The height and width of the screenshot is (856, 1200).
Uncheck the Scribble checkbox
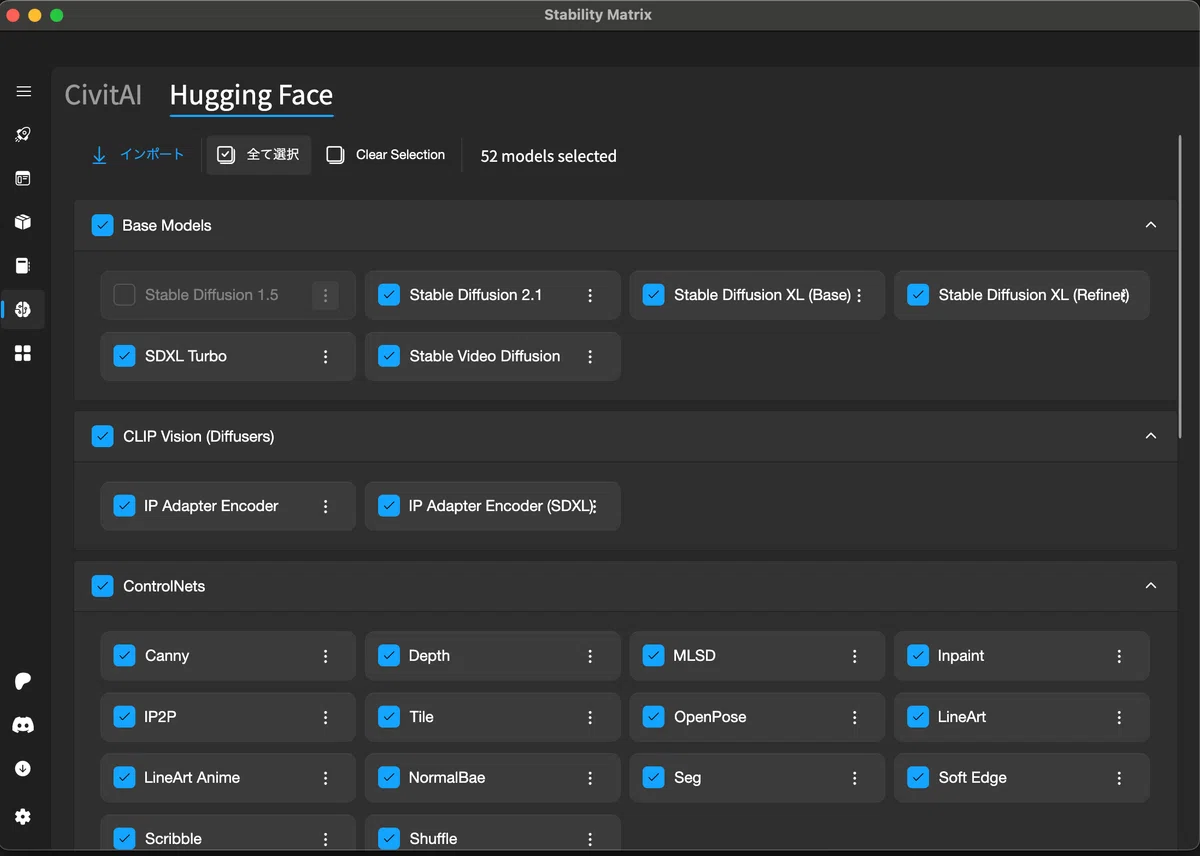(x=124, y=839)
